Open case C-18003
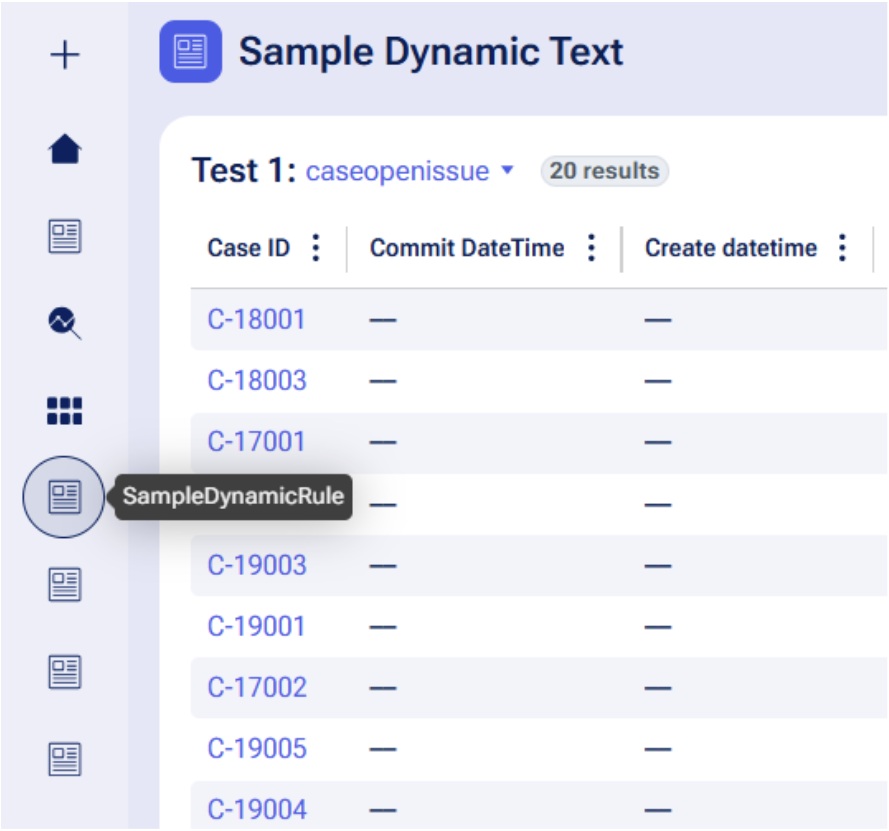889x831 pixels. tap(257, 380)
